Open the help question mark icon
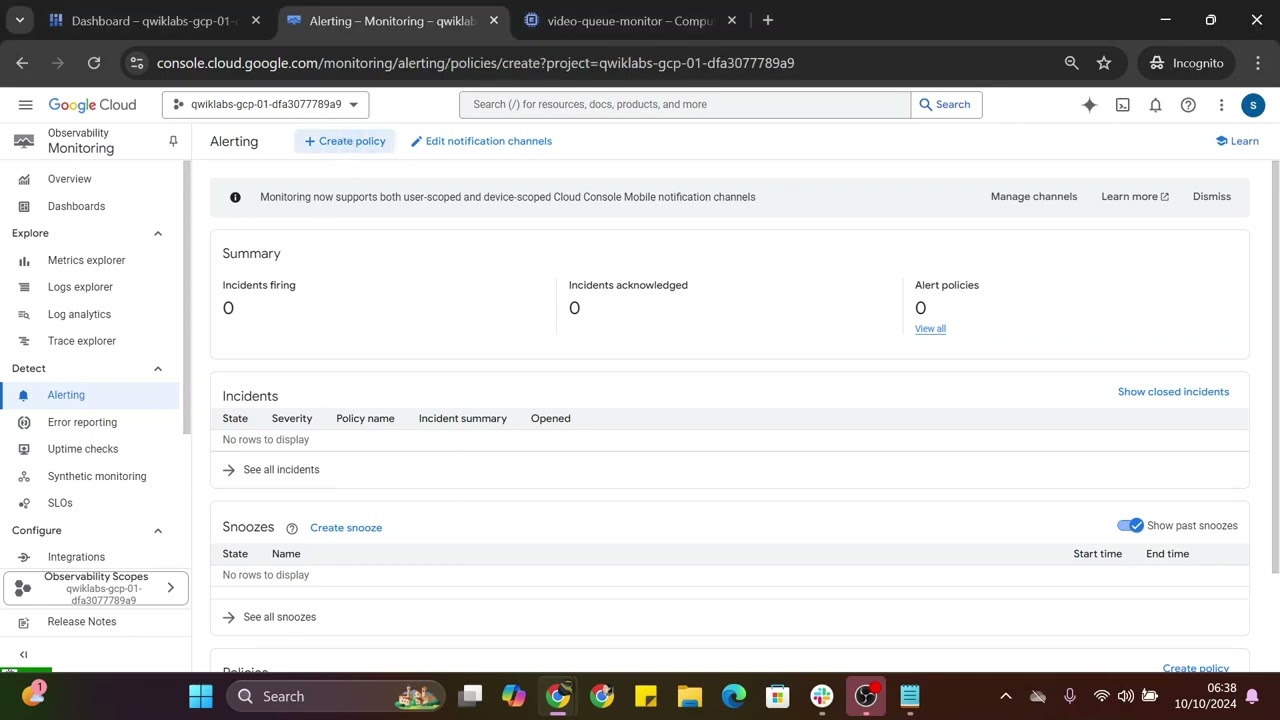This screenshot has height=720, width=1280. 1188,105
